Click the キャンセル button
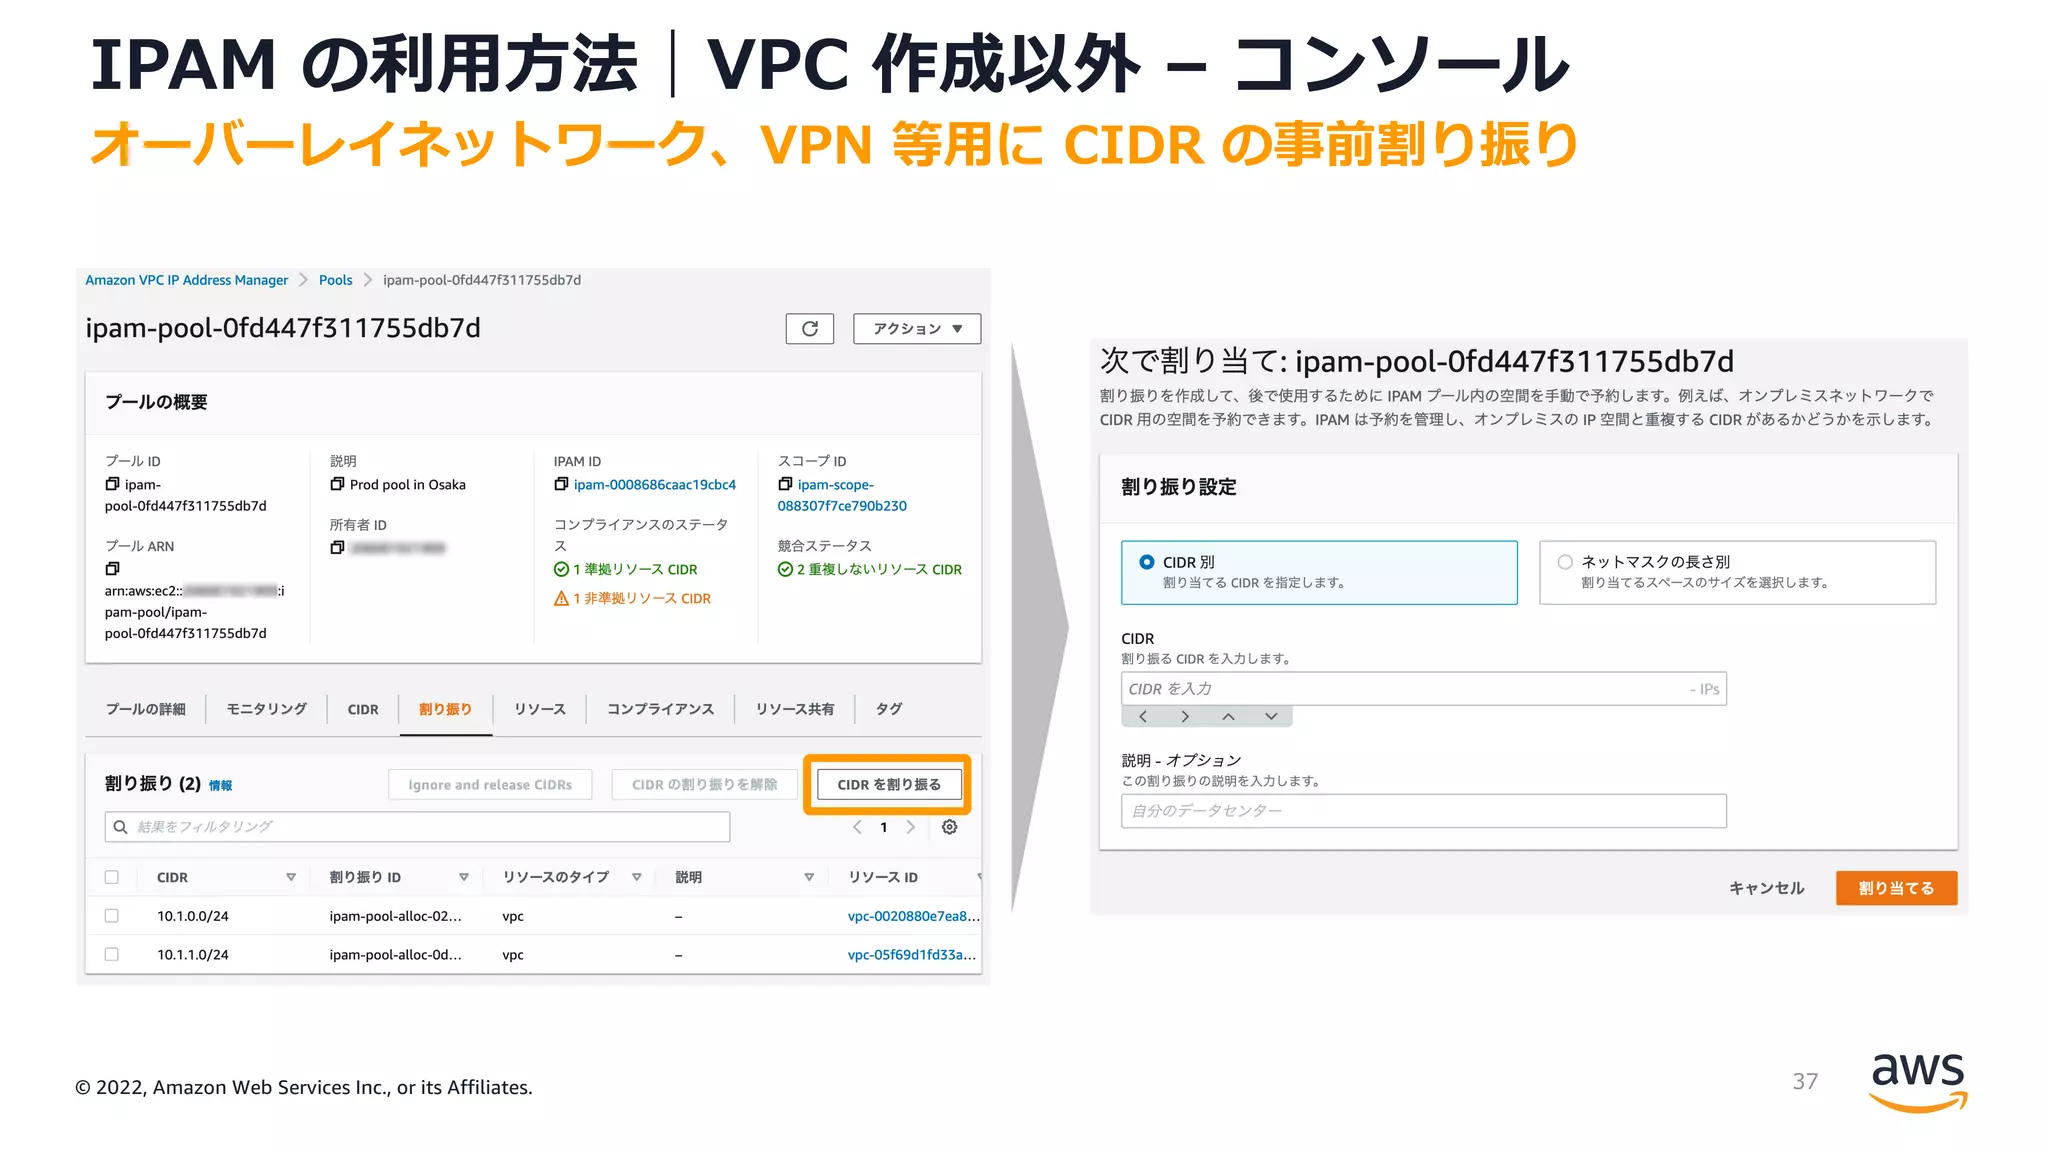The height and width of the screenshot is (1152, 2048). click(x=1767, y=888)
